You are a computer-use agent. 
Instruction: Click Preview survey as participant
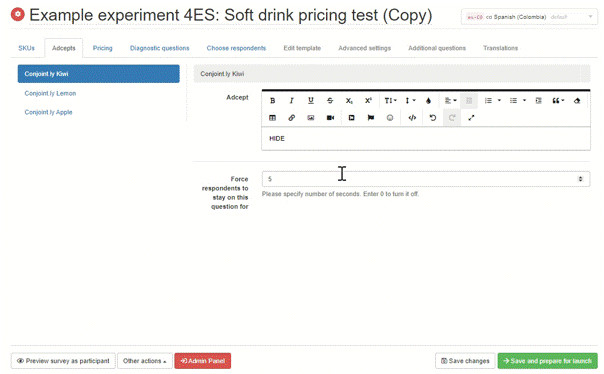click(63, 361)
